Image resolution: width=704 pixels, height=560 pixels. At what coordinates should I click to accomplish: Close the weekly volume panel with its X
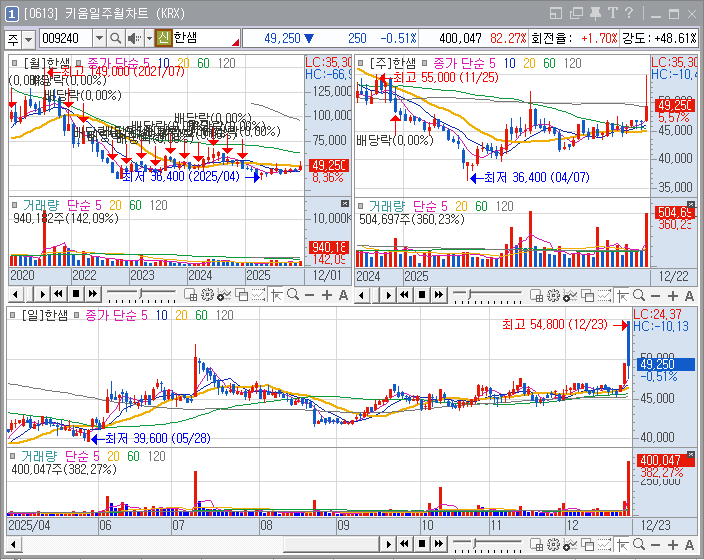point(691,204)
